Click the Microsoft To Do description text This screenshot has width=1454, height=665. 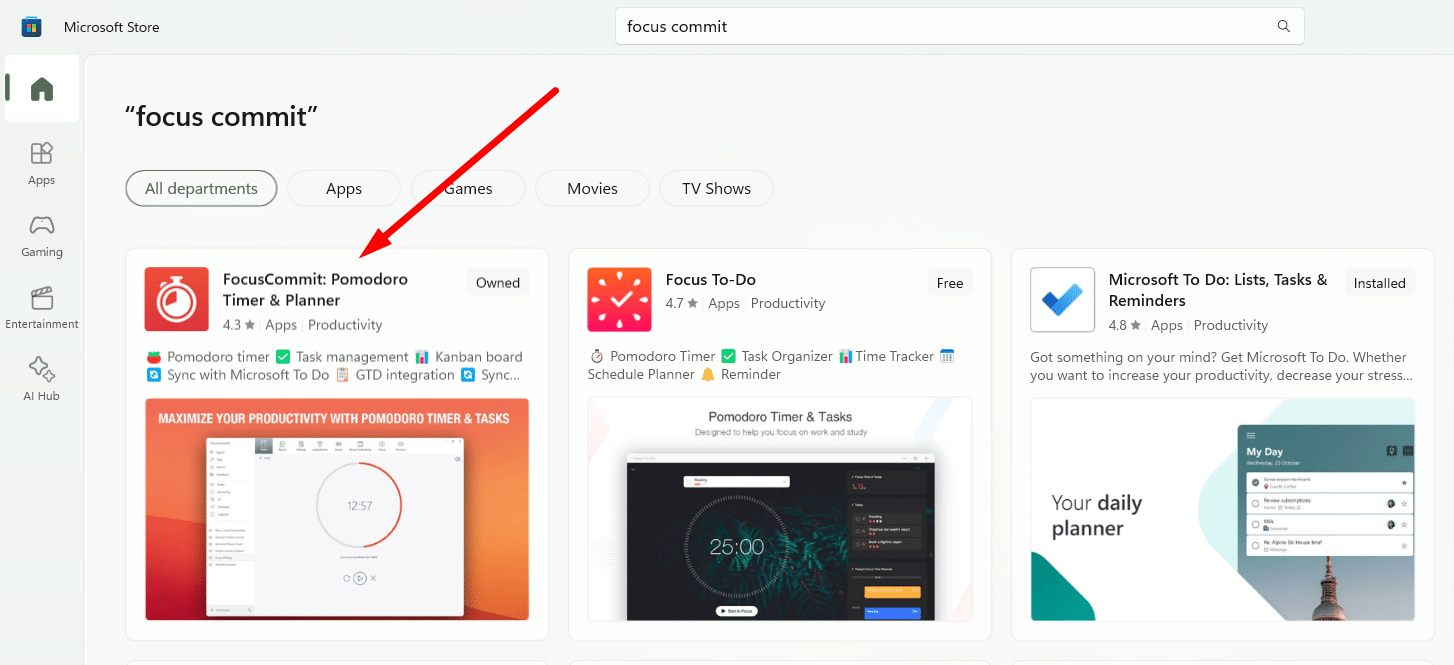coord(1220,366)
